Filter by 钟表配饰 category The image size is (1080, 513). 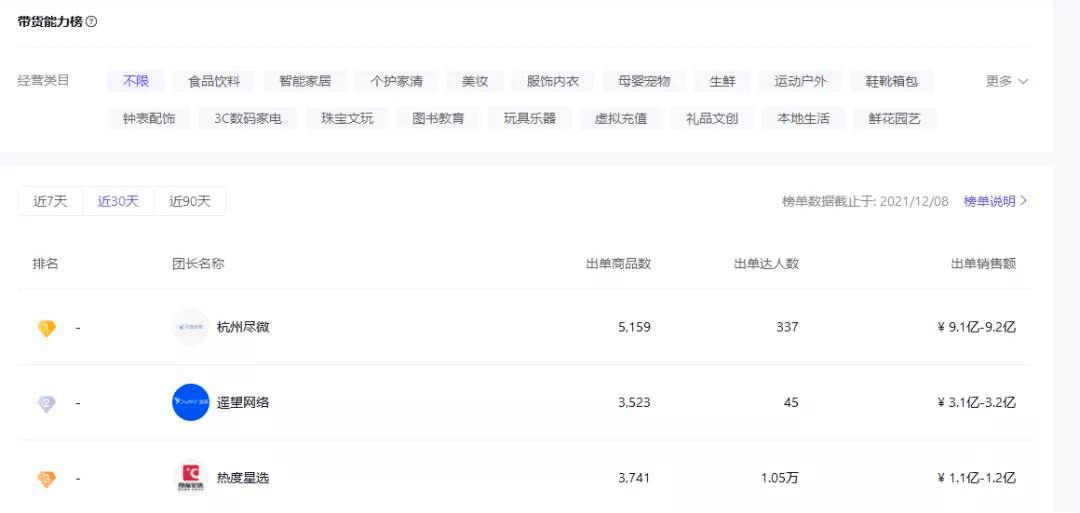(x=149, y=118)
